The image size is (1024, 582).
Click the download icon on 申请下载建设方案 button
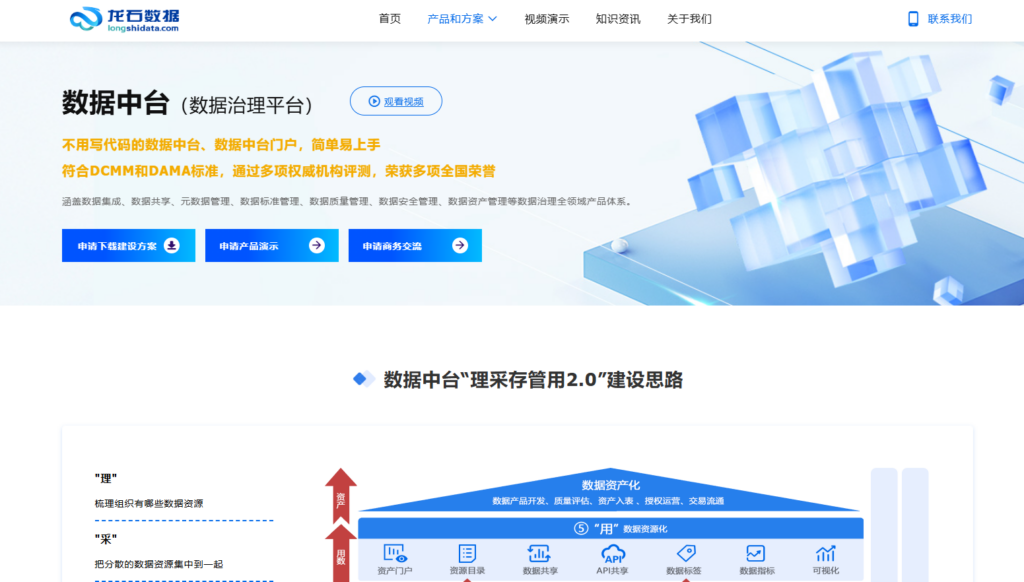[x=170, y=245]
